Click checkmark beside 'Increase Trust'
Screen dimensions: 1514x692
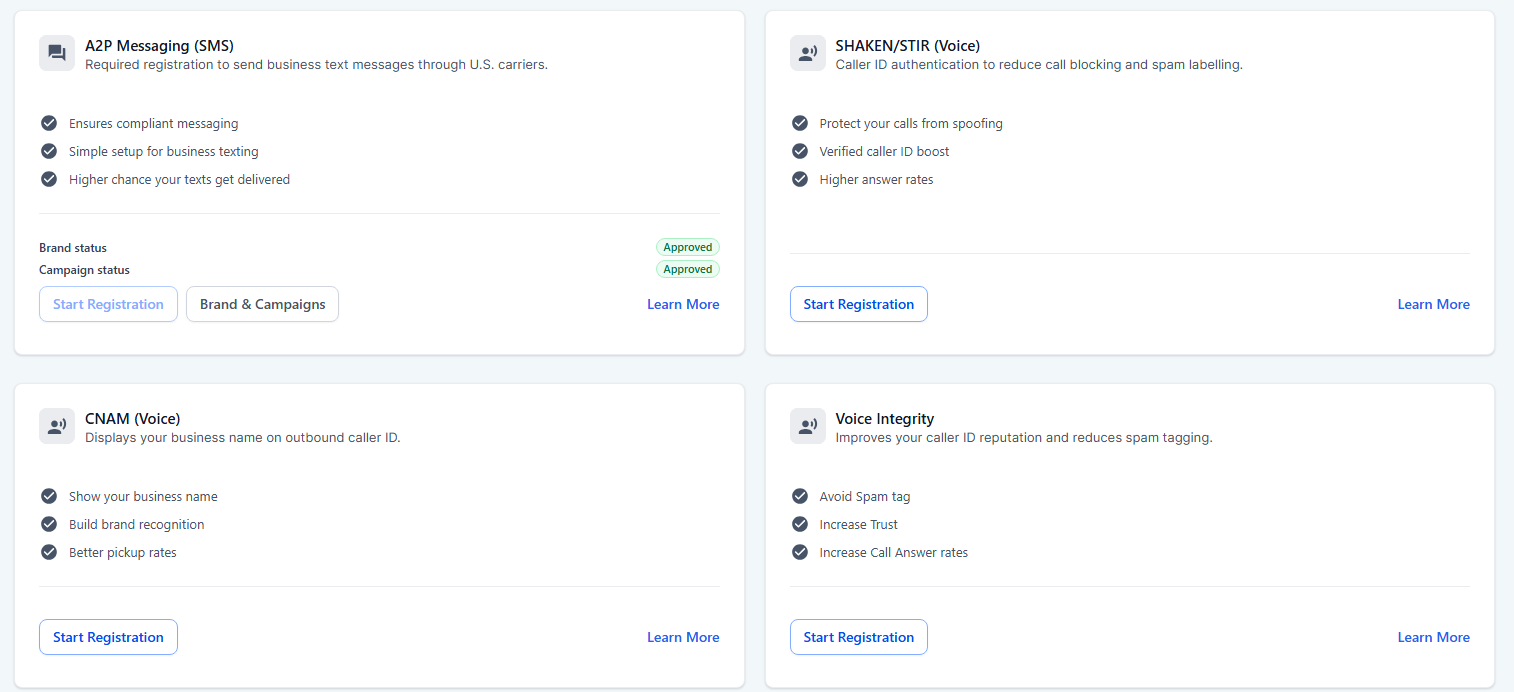[799, 524]
